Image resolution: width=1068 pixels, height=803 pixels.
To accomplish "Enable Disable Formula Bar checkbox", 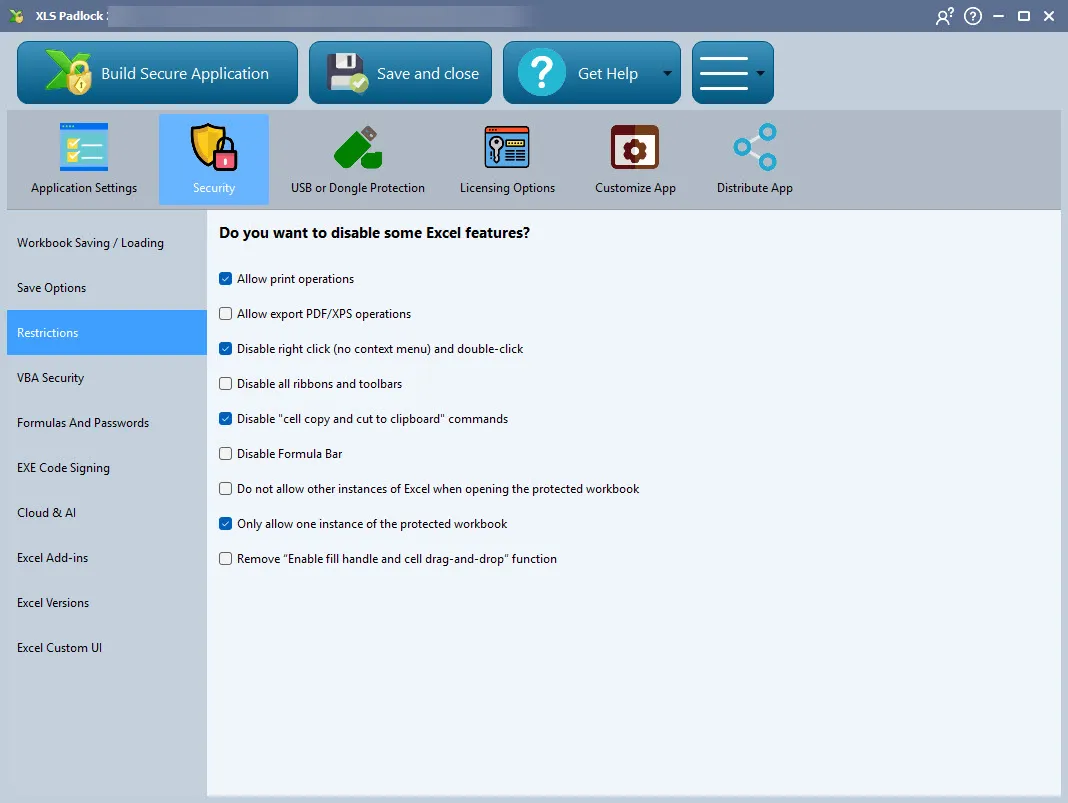I will click(225, 454).
